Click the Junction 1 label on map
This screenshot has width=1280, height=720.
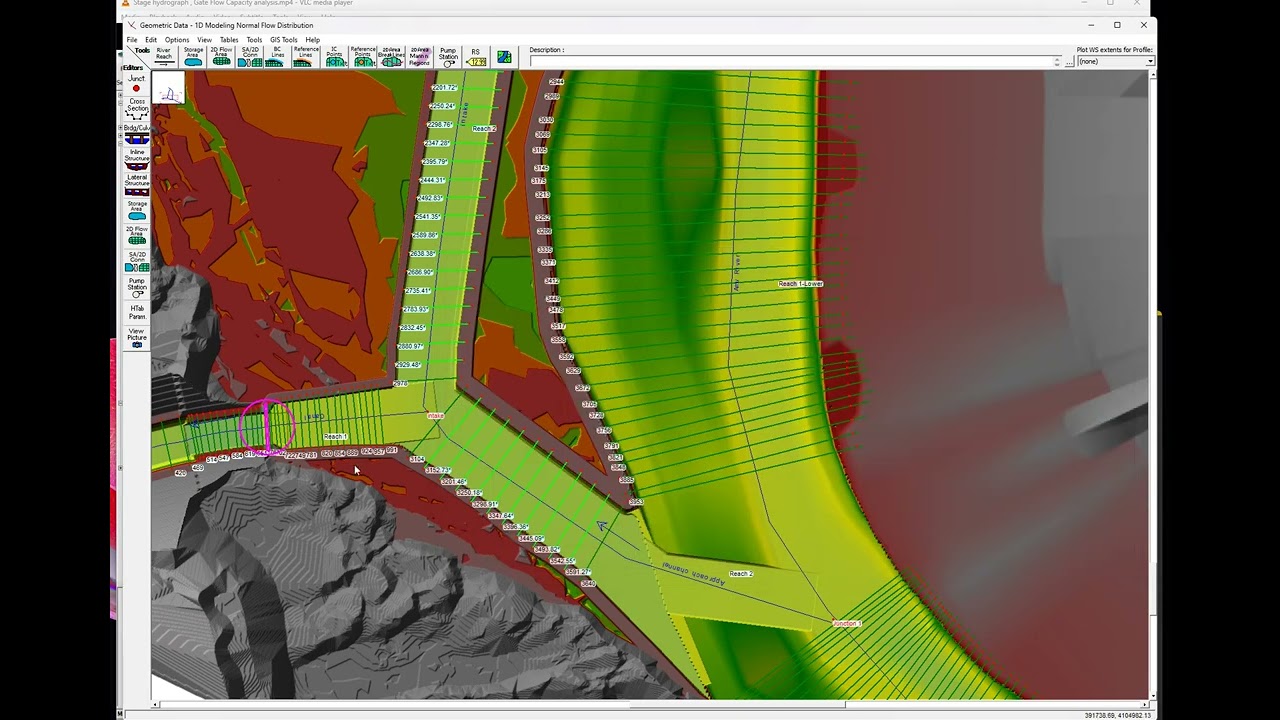[x=847, y=624]
